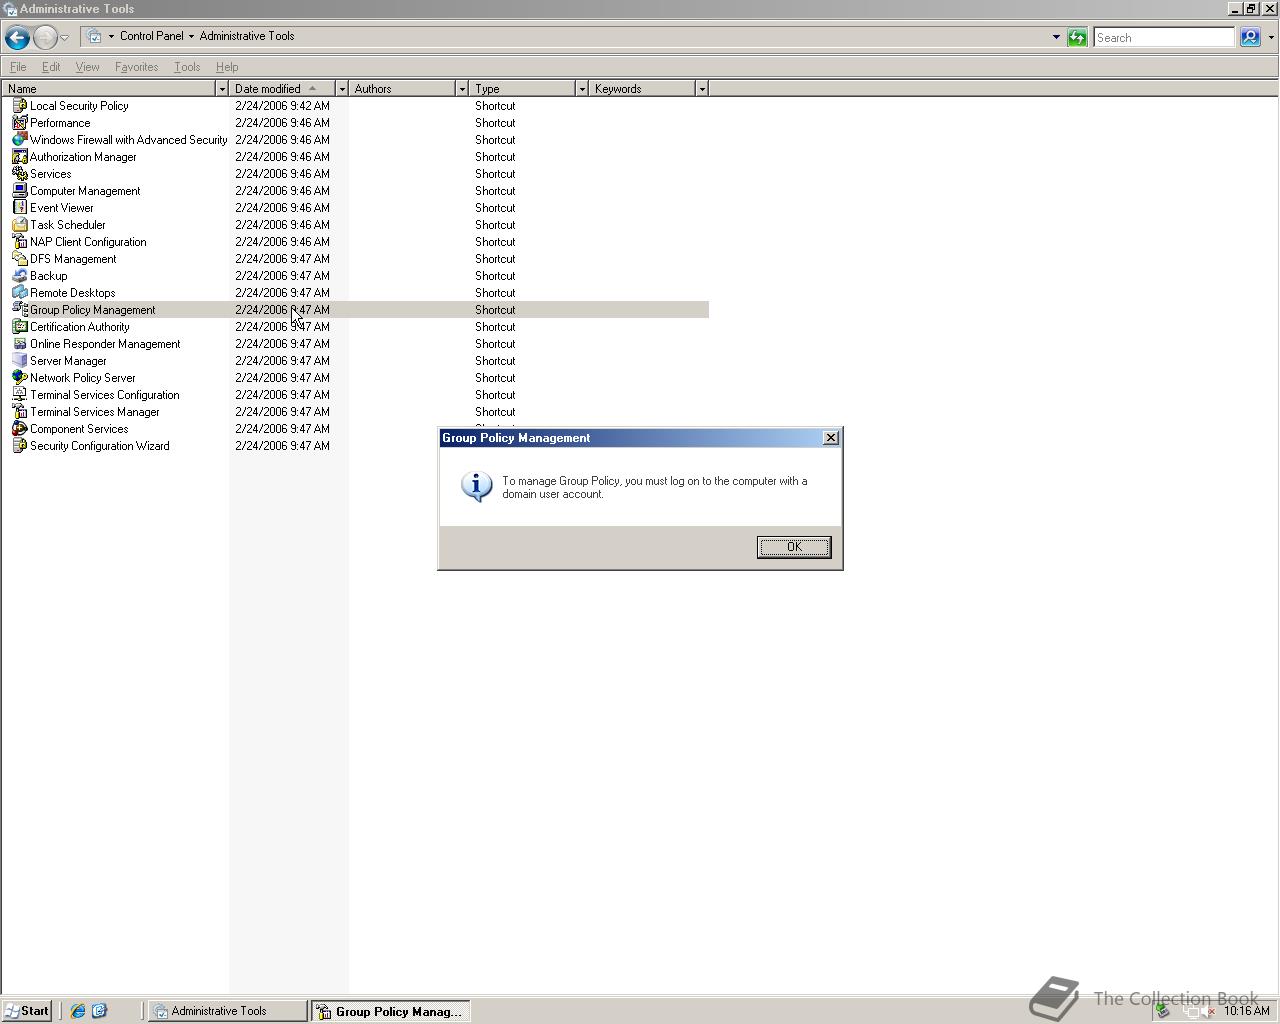The height and width of the screenshot is (1024, 1280).
Task: Click Administrative Tools in the breadcrumb
Action: pos(246,36)
